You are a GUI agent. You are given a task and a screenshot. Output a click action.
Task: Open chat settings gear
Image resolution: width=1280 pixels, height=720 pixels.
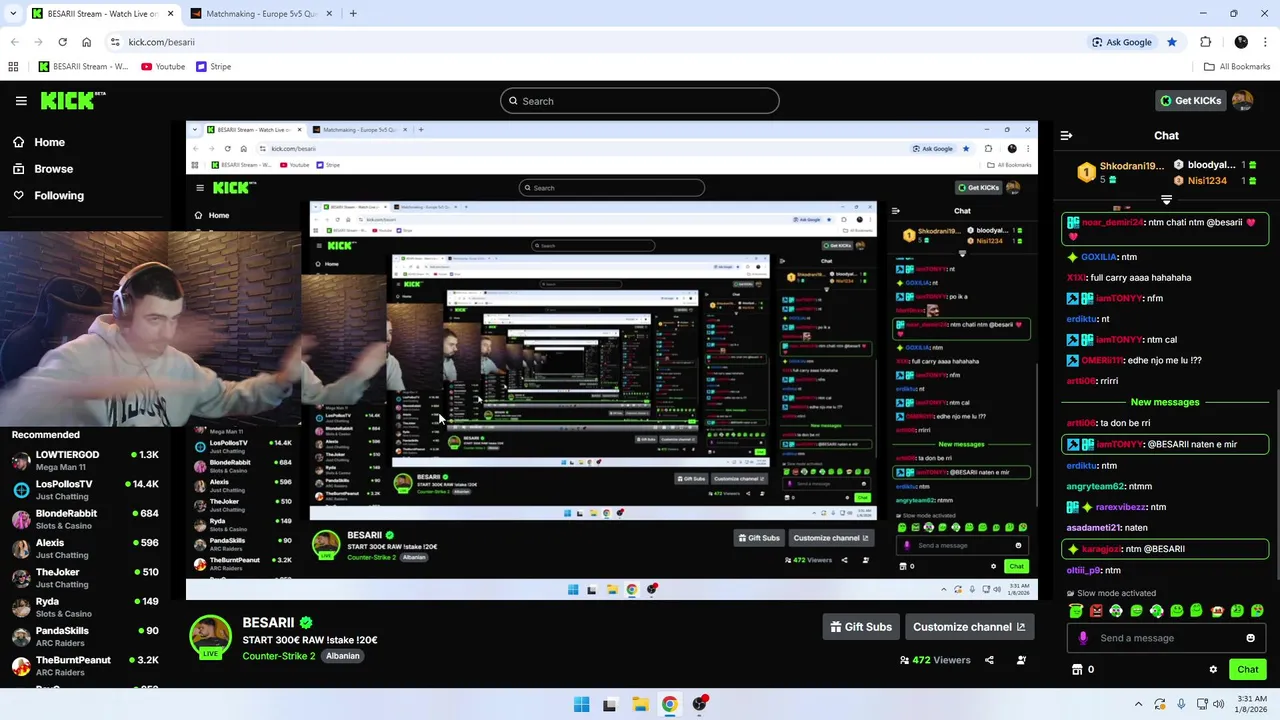(1213, 670)
